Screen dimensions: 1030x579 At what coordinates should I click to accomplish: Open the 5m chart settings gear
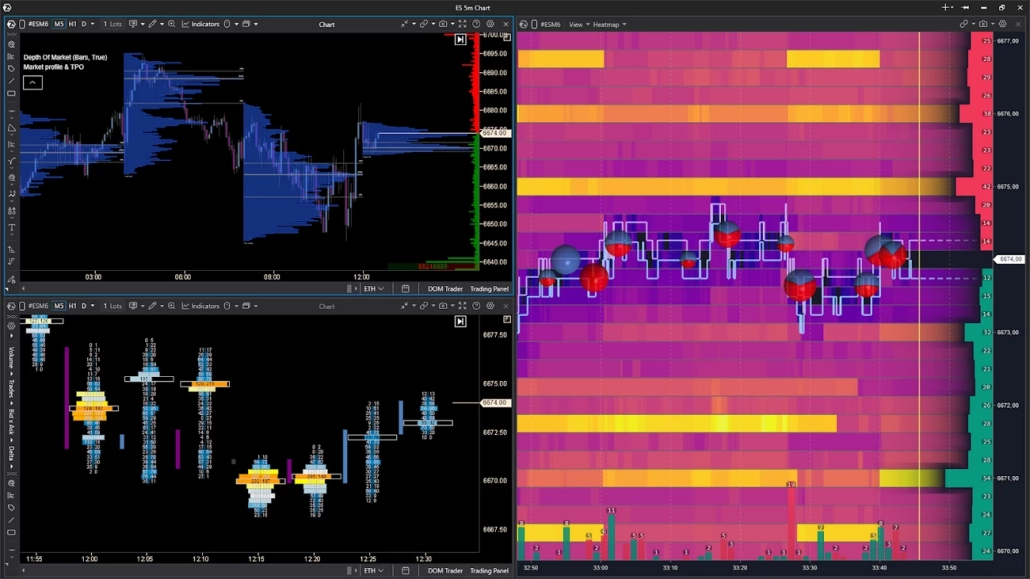click(490, 23)
